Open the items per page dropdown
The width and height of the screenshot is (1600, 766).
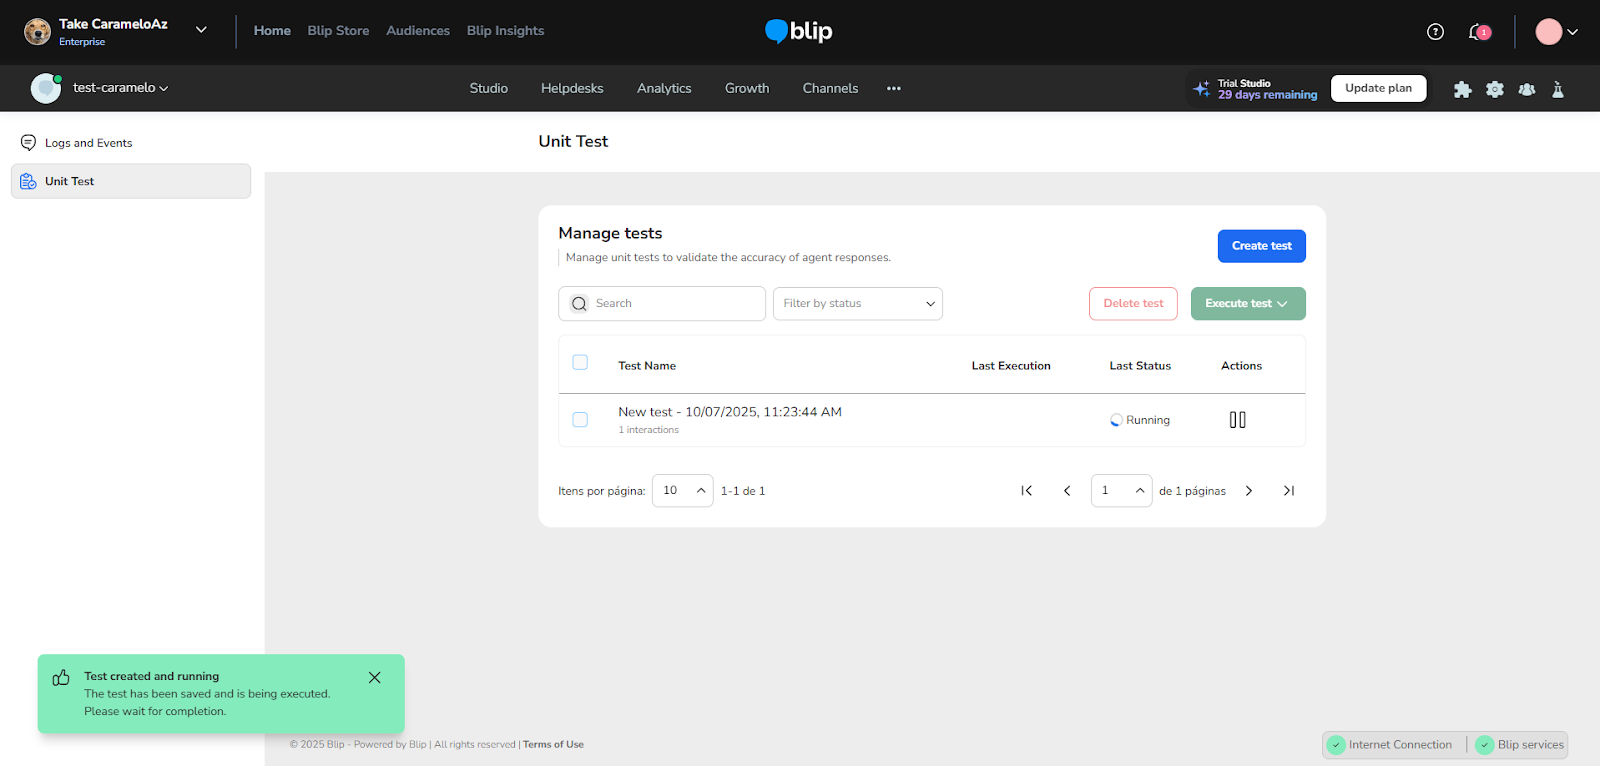[x=683, y=491]
